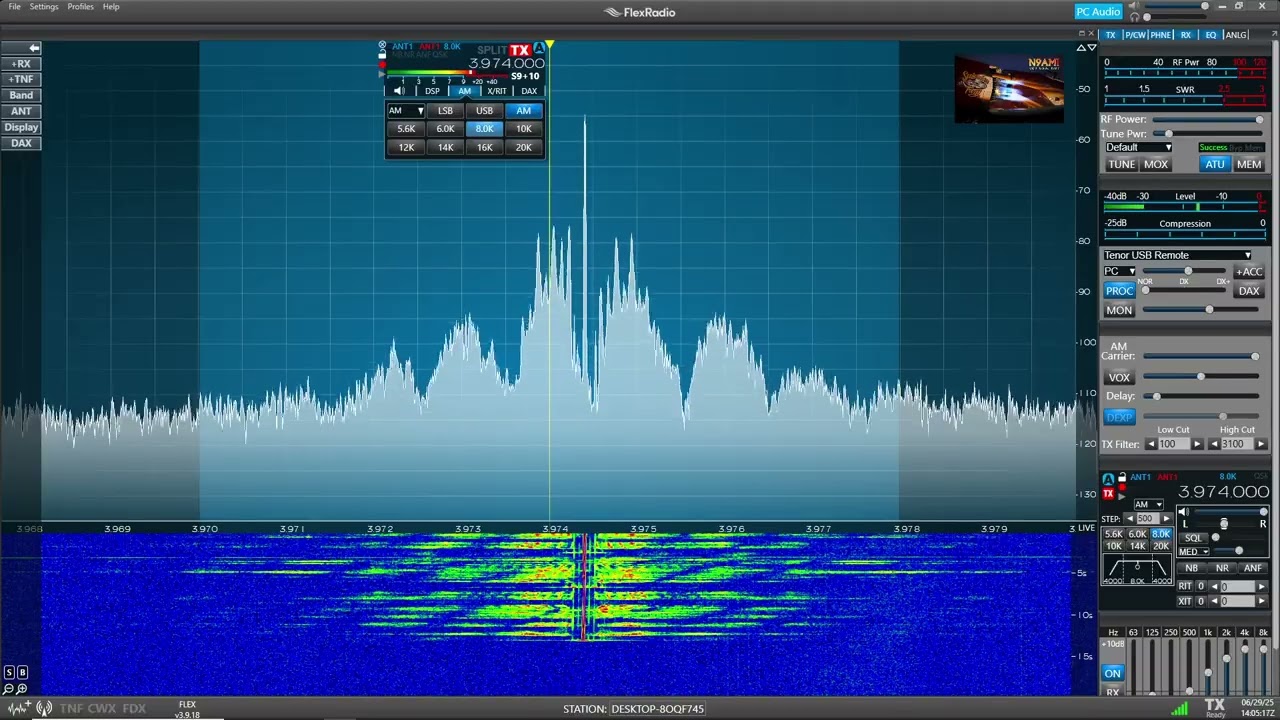Toggle the ATU antenna tuner

(x=1214, y=165)
